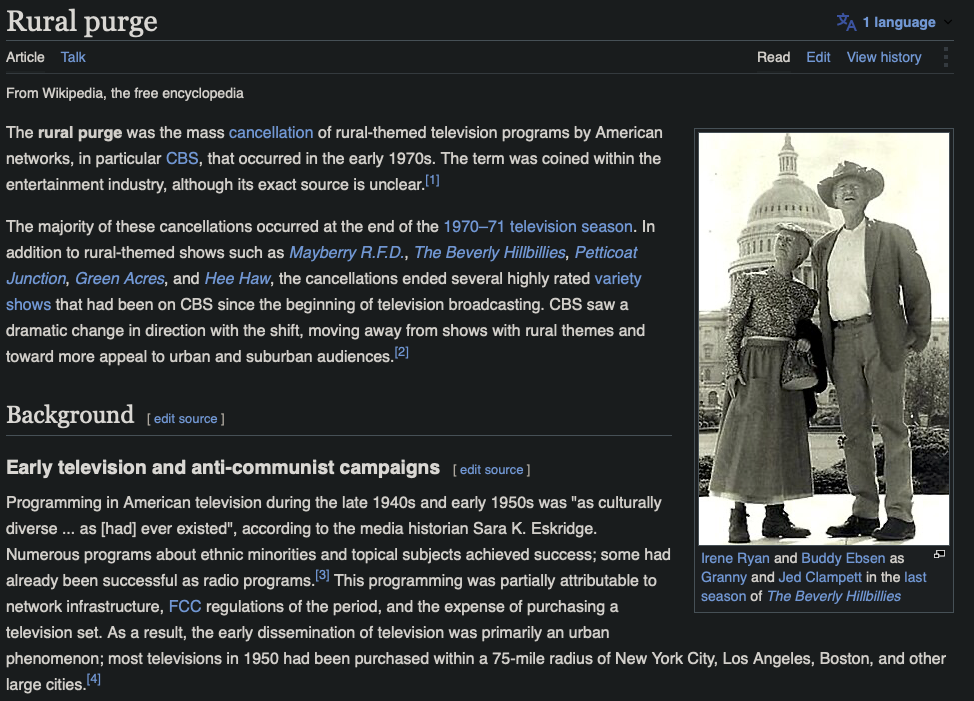Open the Edit tab
The image size is (974, 701).
click(818, 57)
